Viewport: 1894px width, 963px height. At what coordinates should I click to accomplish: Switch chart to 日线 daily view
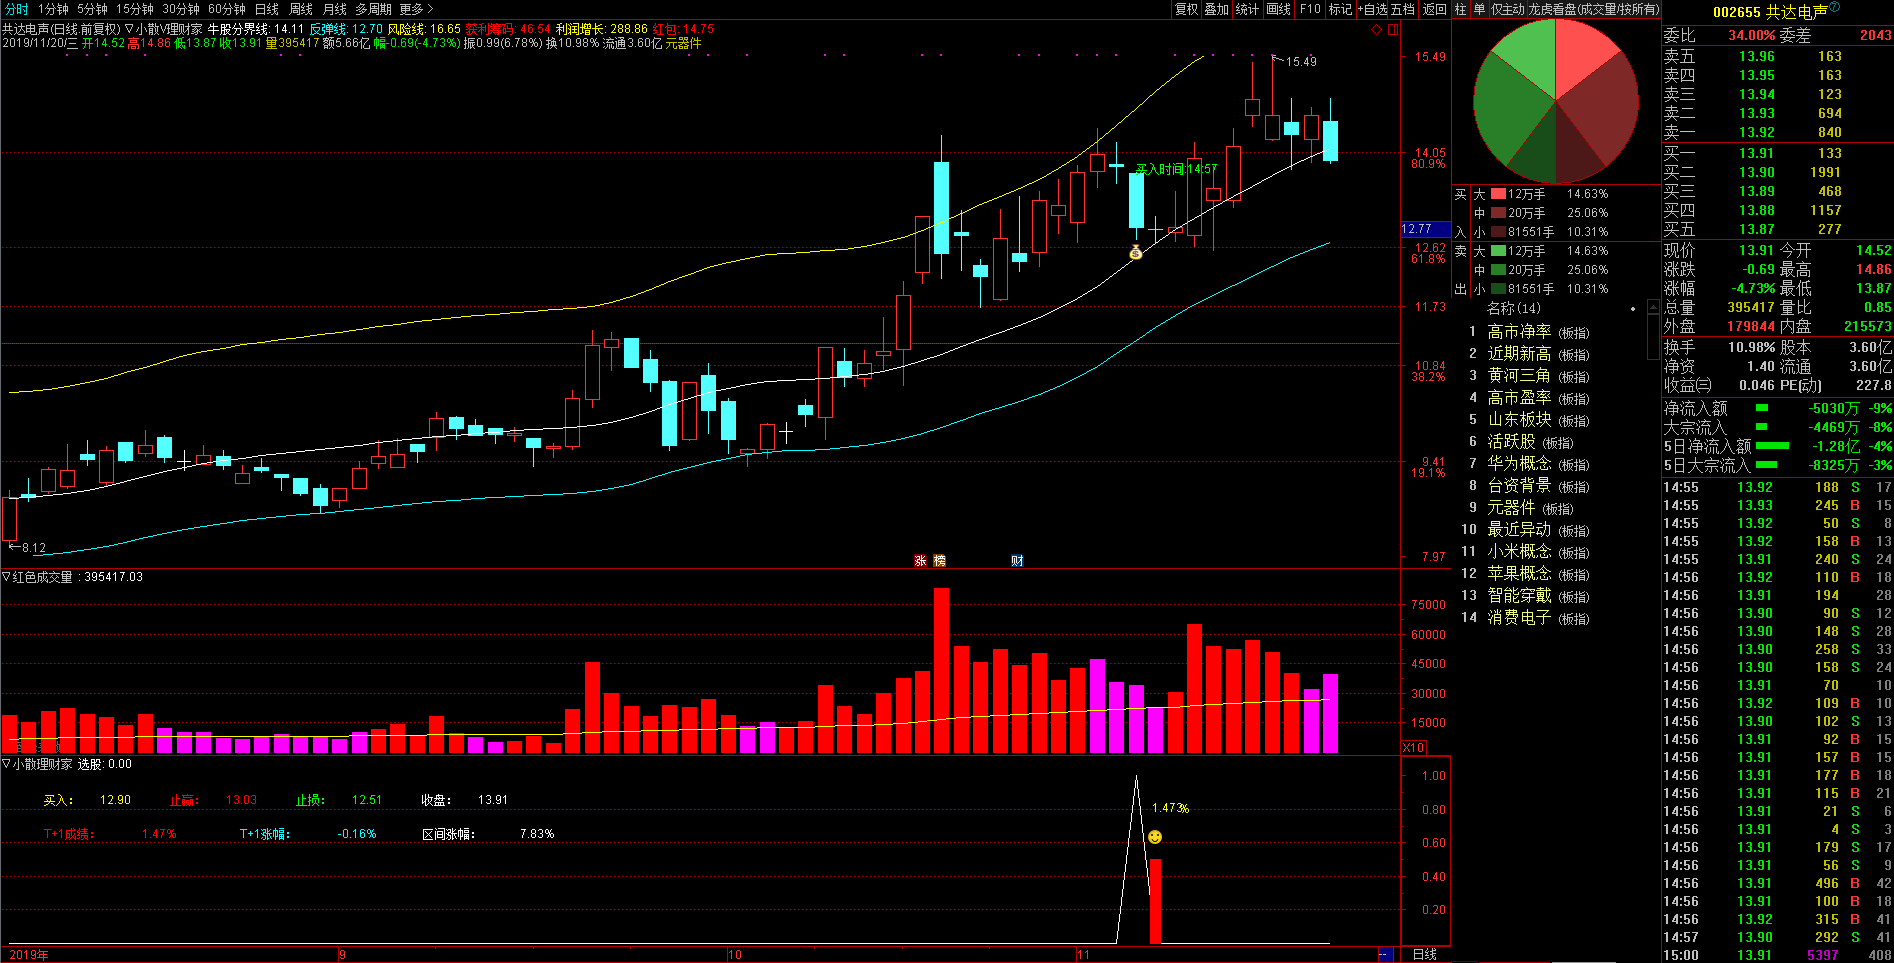[x=267, y=9]
